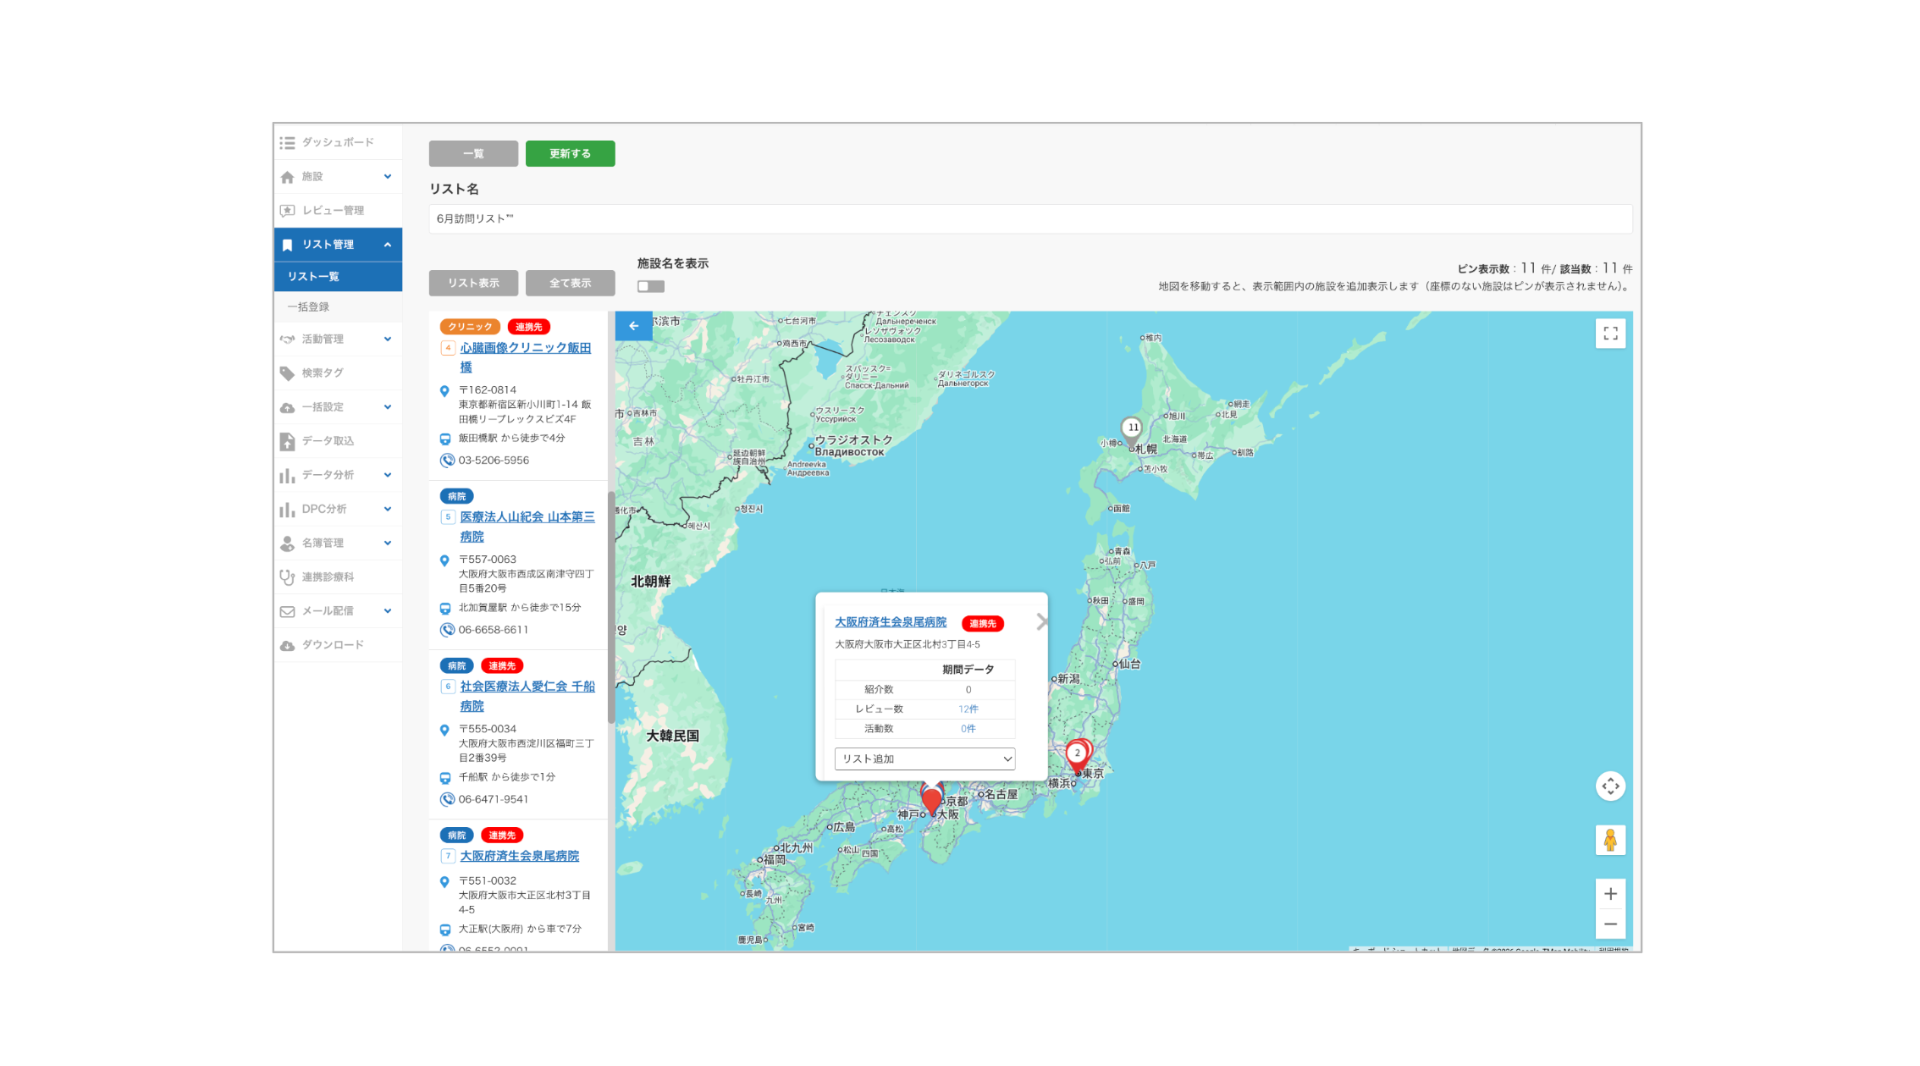Screen dimensions: 1920x1066
Task: Click the リスト管理 bookmark icon
Action: 287,245
